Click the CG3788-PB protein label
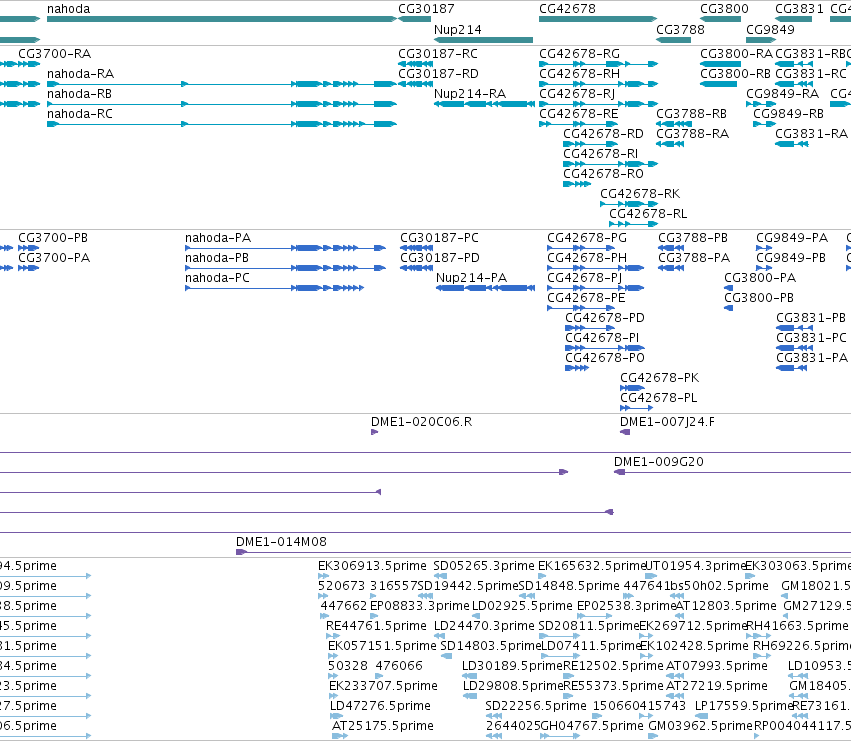The image size is (851, 741). pos(693,238)
